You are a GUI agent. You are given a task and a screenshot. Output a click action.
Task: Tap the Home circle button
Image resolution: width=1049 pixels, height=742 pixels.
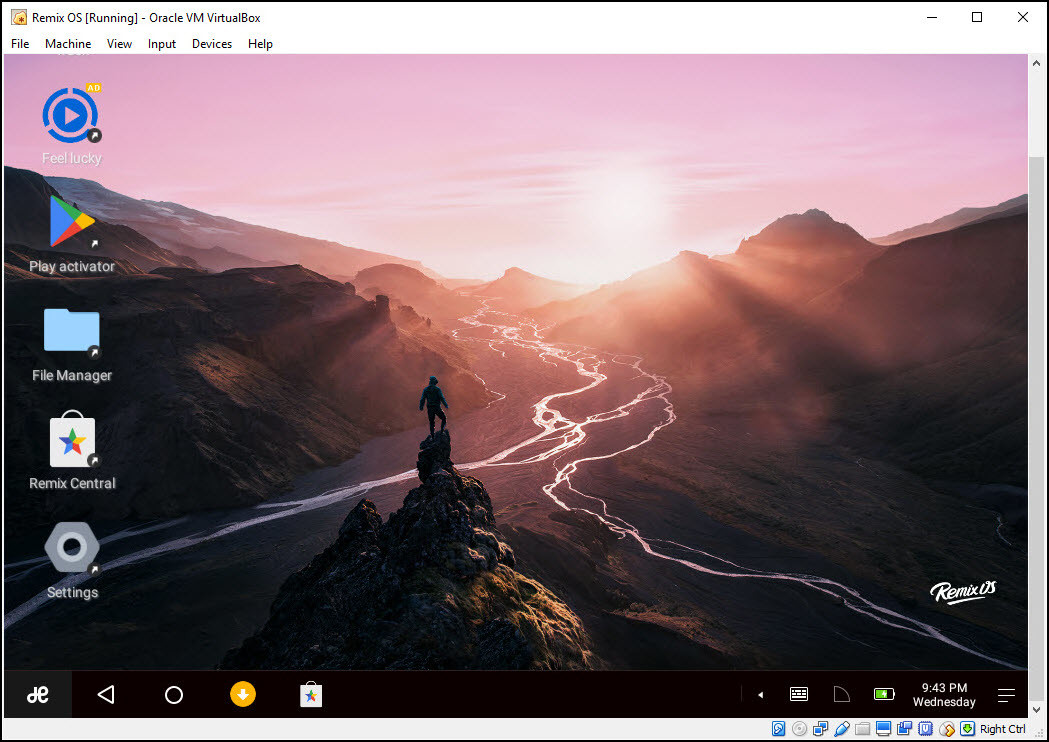pyautogui.click(x=174, y=695)
